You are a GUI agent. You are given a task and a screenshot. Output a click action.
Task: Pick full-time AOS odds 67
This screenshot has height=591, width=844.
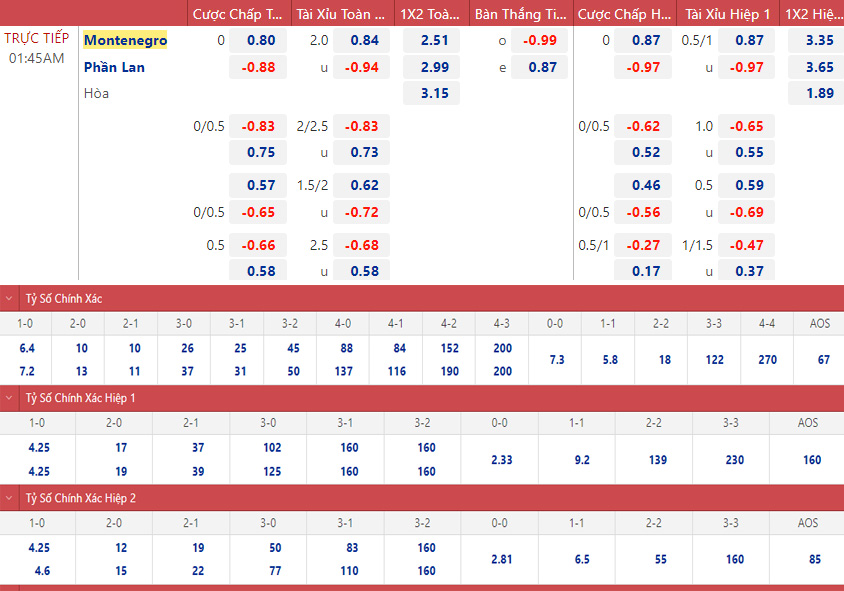pos(823,360)
